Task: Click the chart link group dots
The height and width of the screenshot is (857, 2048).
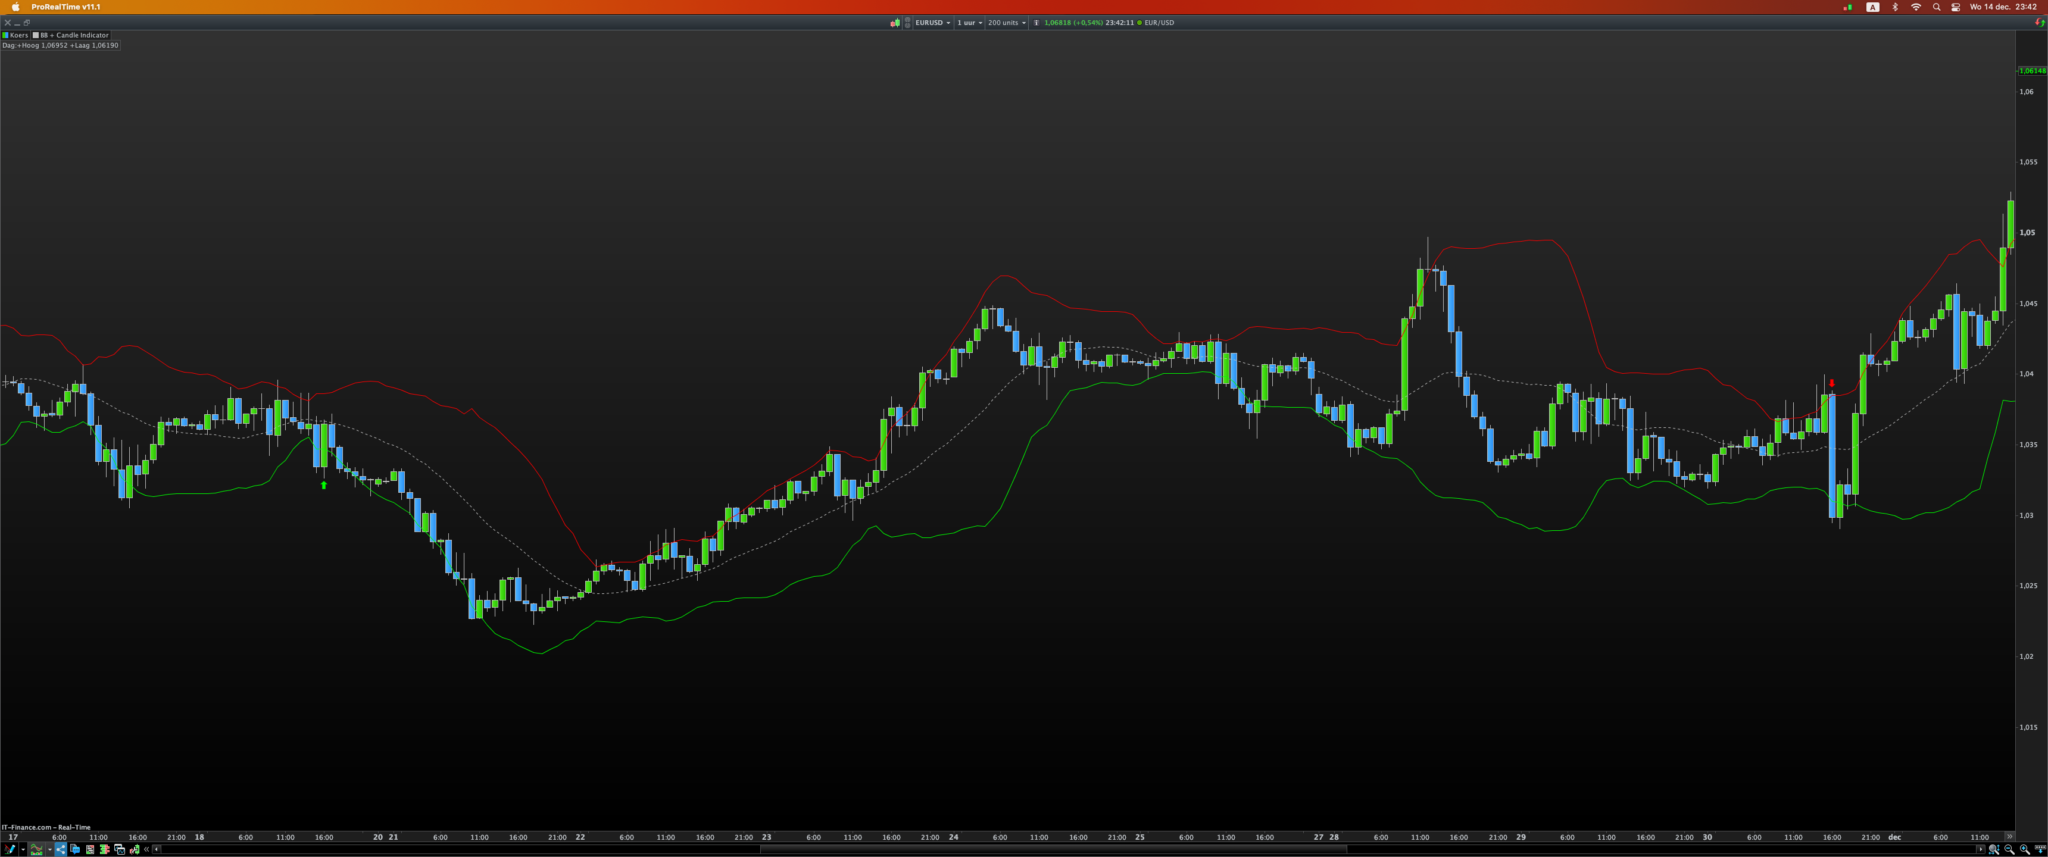Action: pyautogui.click(x=908, y=22)
